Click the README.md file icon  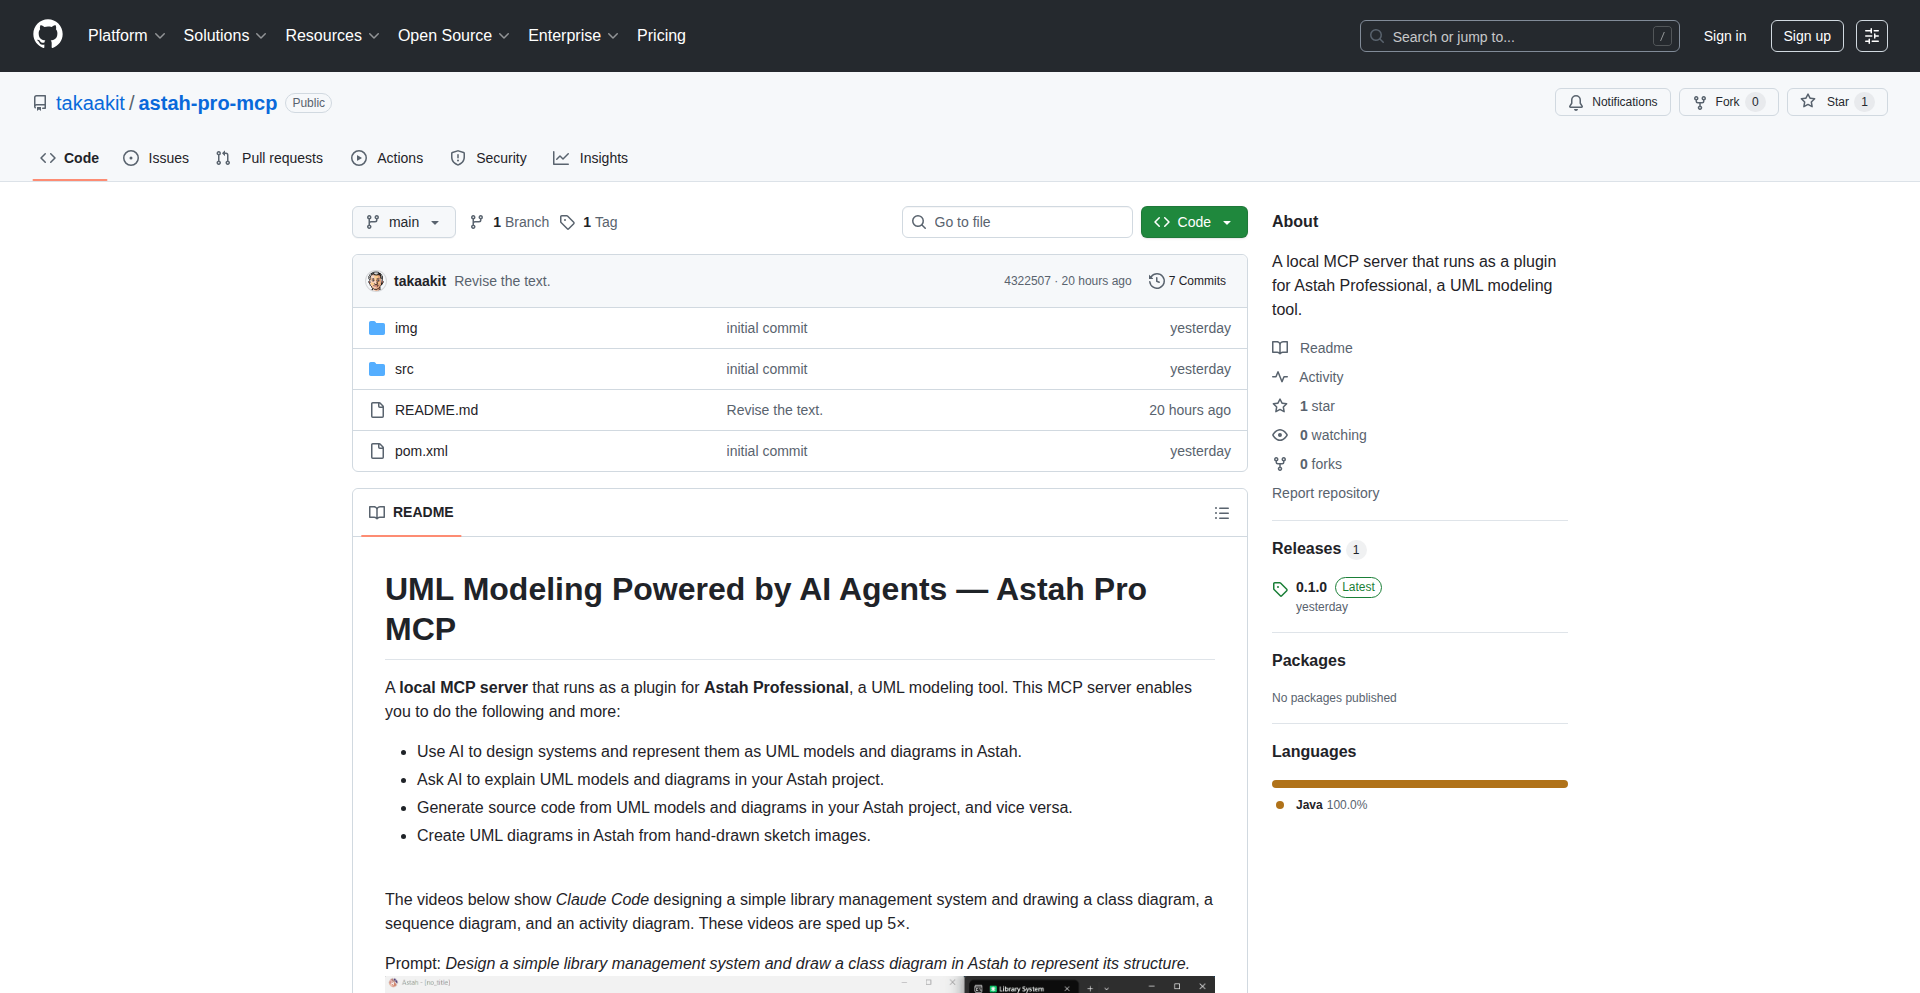(x=377, y=410)
